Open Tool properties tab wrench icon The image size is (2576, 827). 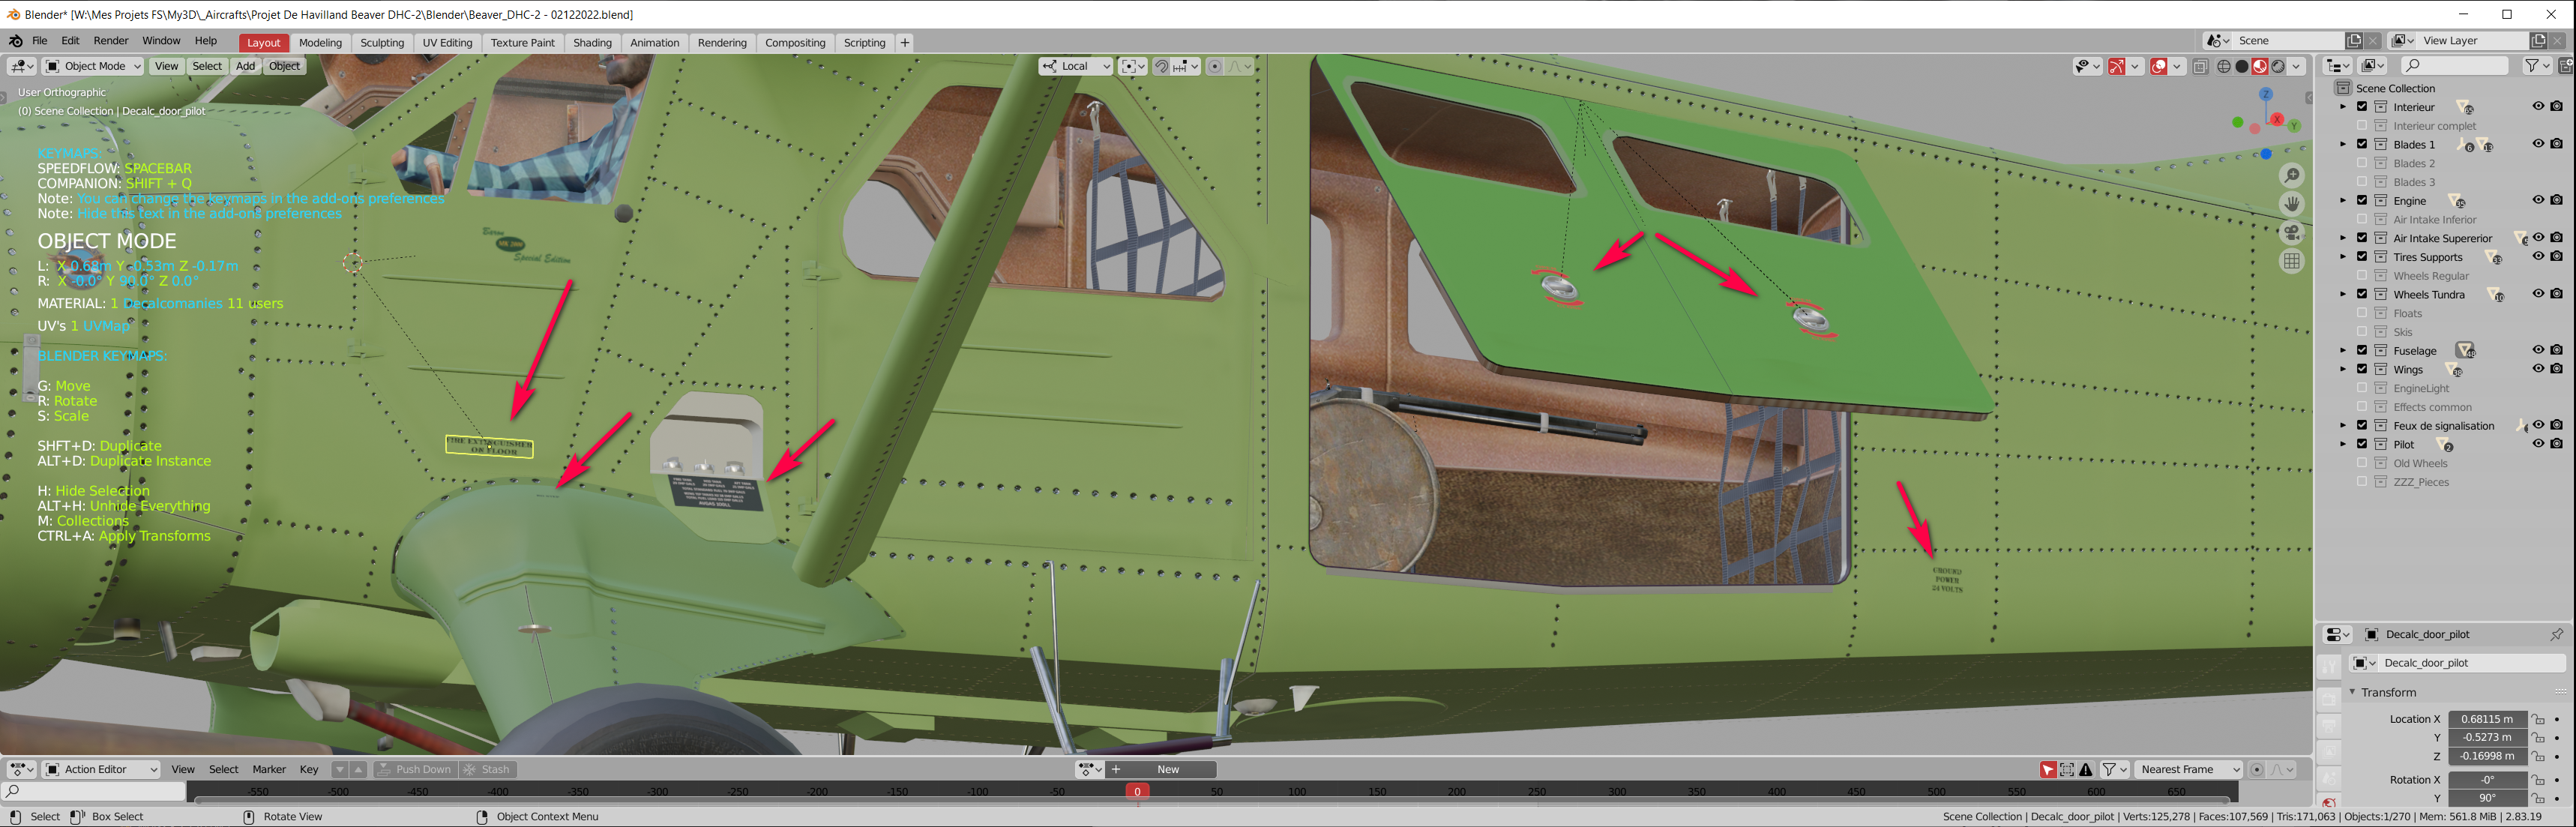click(2330, 667)
